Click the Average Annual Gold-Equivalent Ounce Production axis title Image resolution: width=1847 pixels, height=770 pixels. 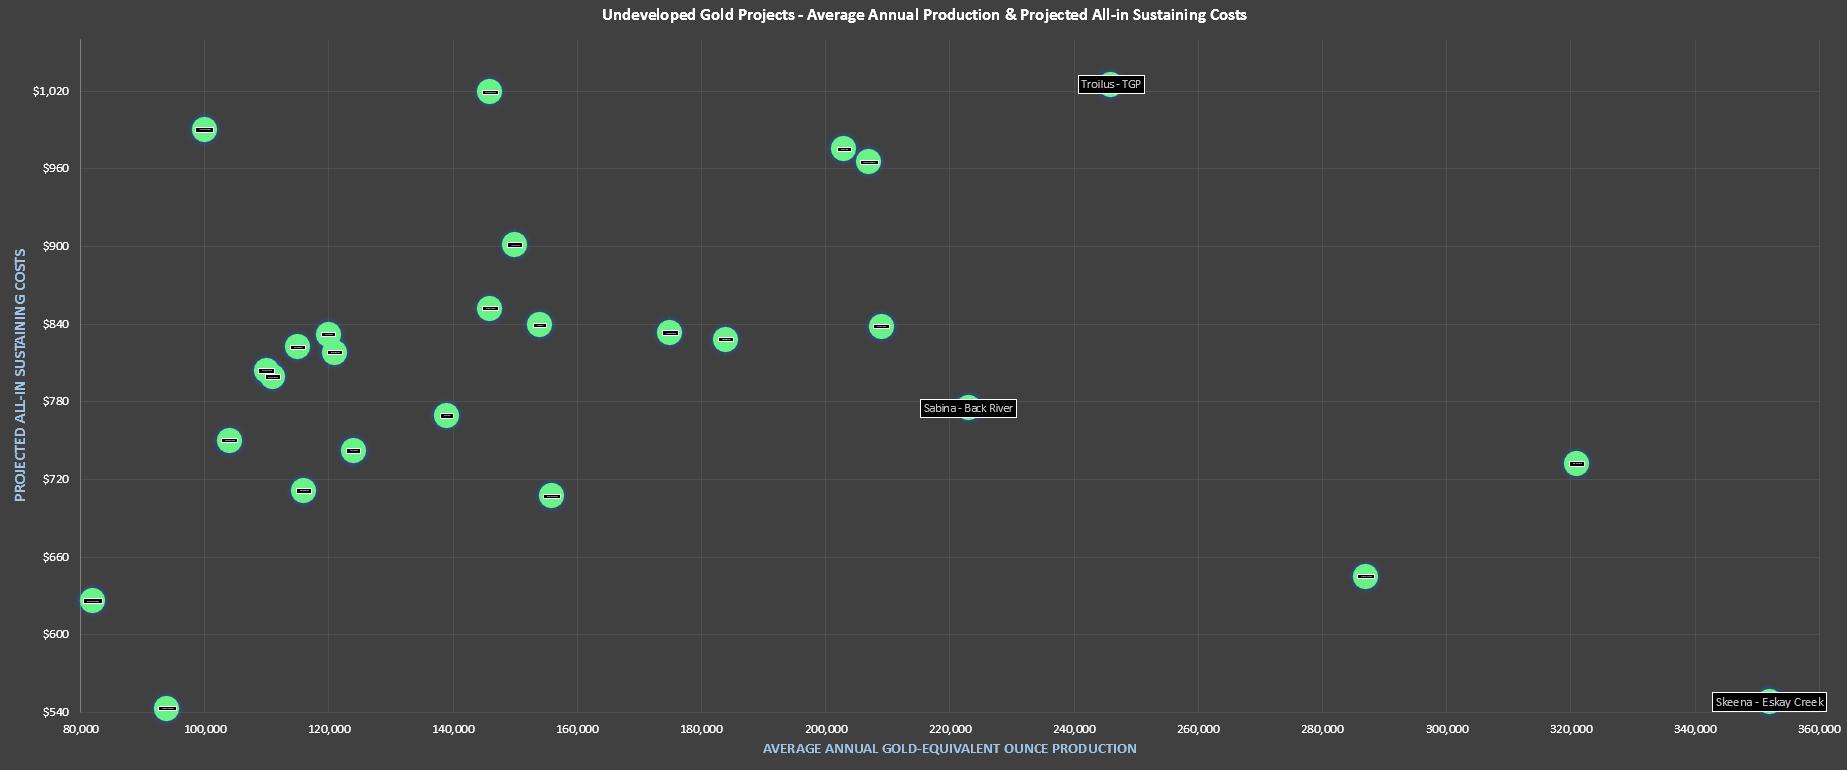949,748
